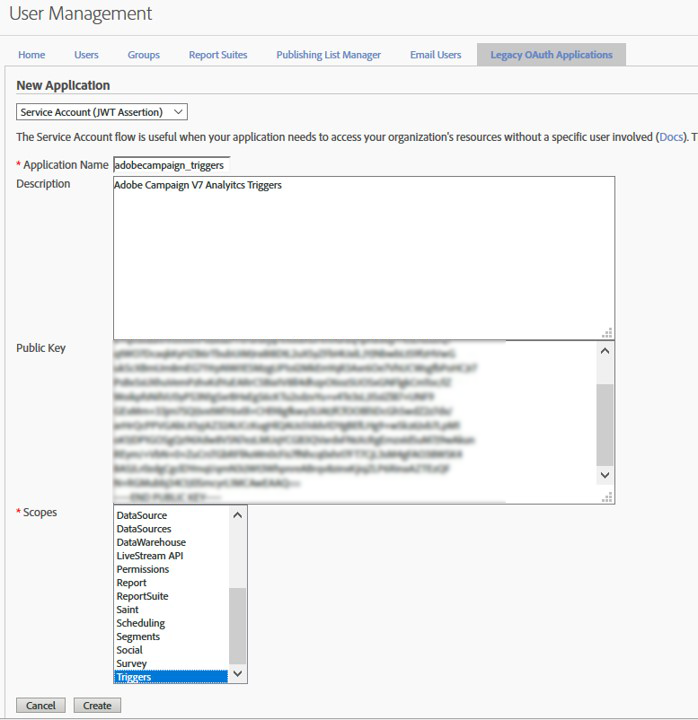Screen dimensions: 698x720
Task: Select Social scope
Action: pyautogui.click(x=171, y=650)
